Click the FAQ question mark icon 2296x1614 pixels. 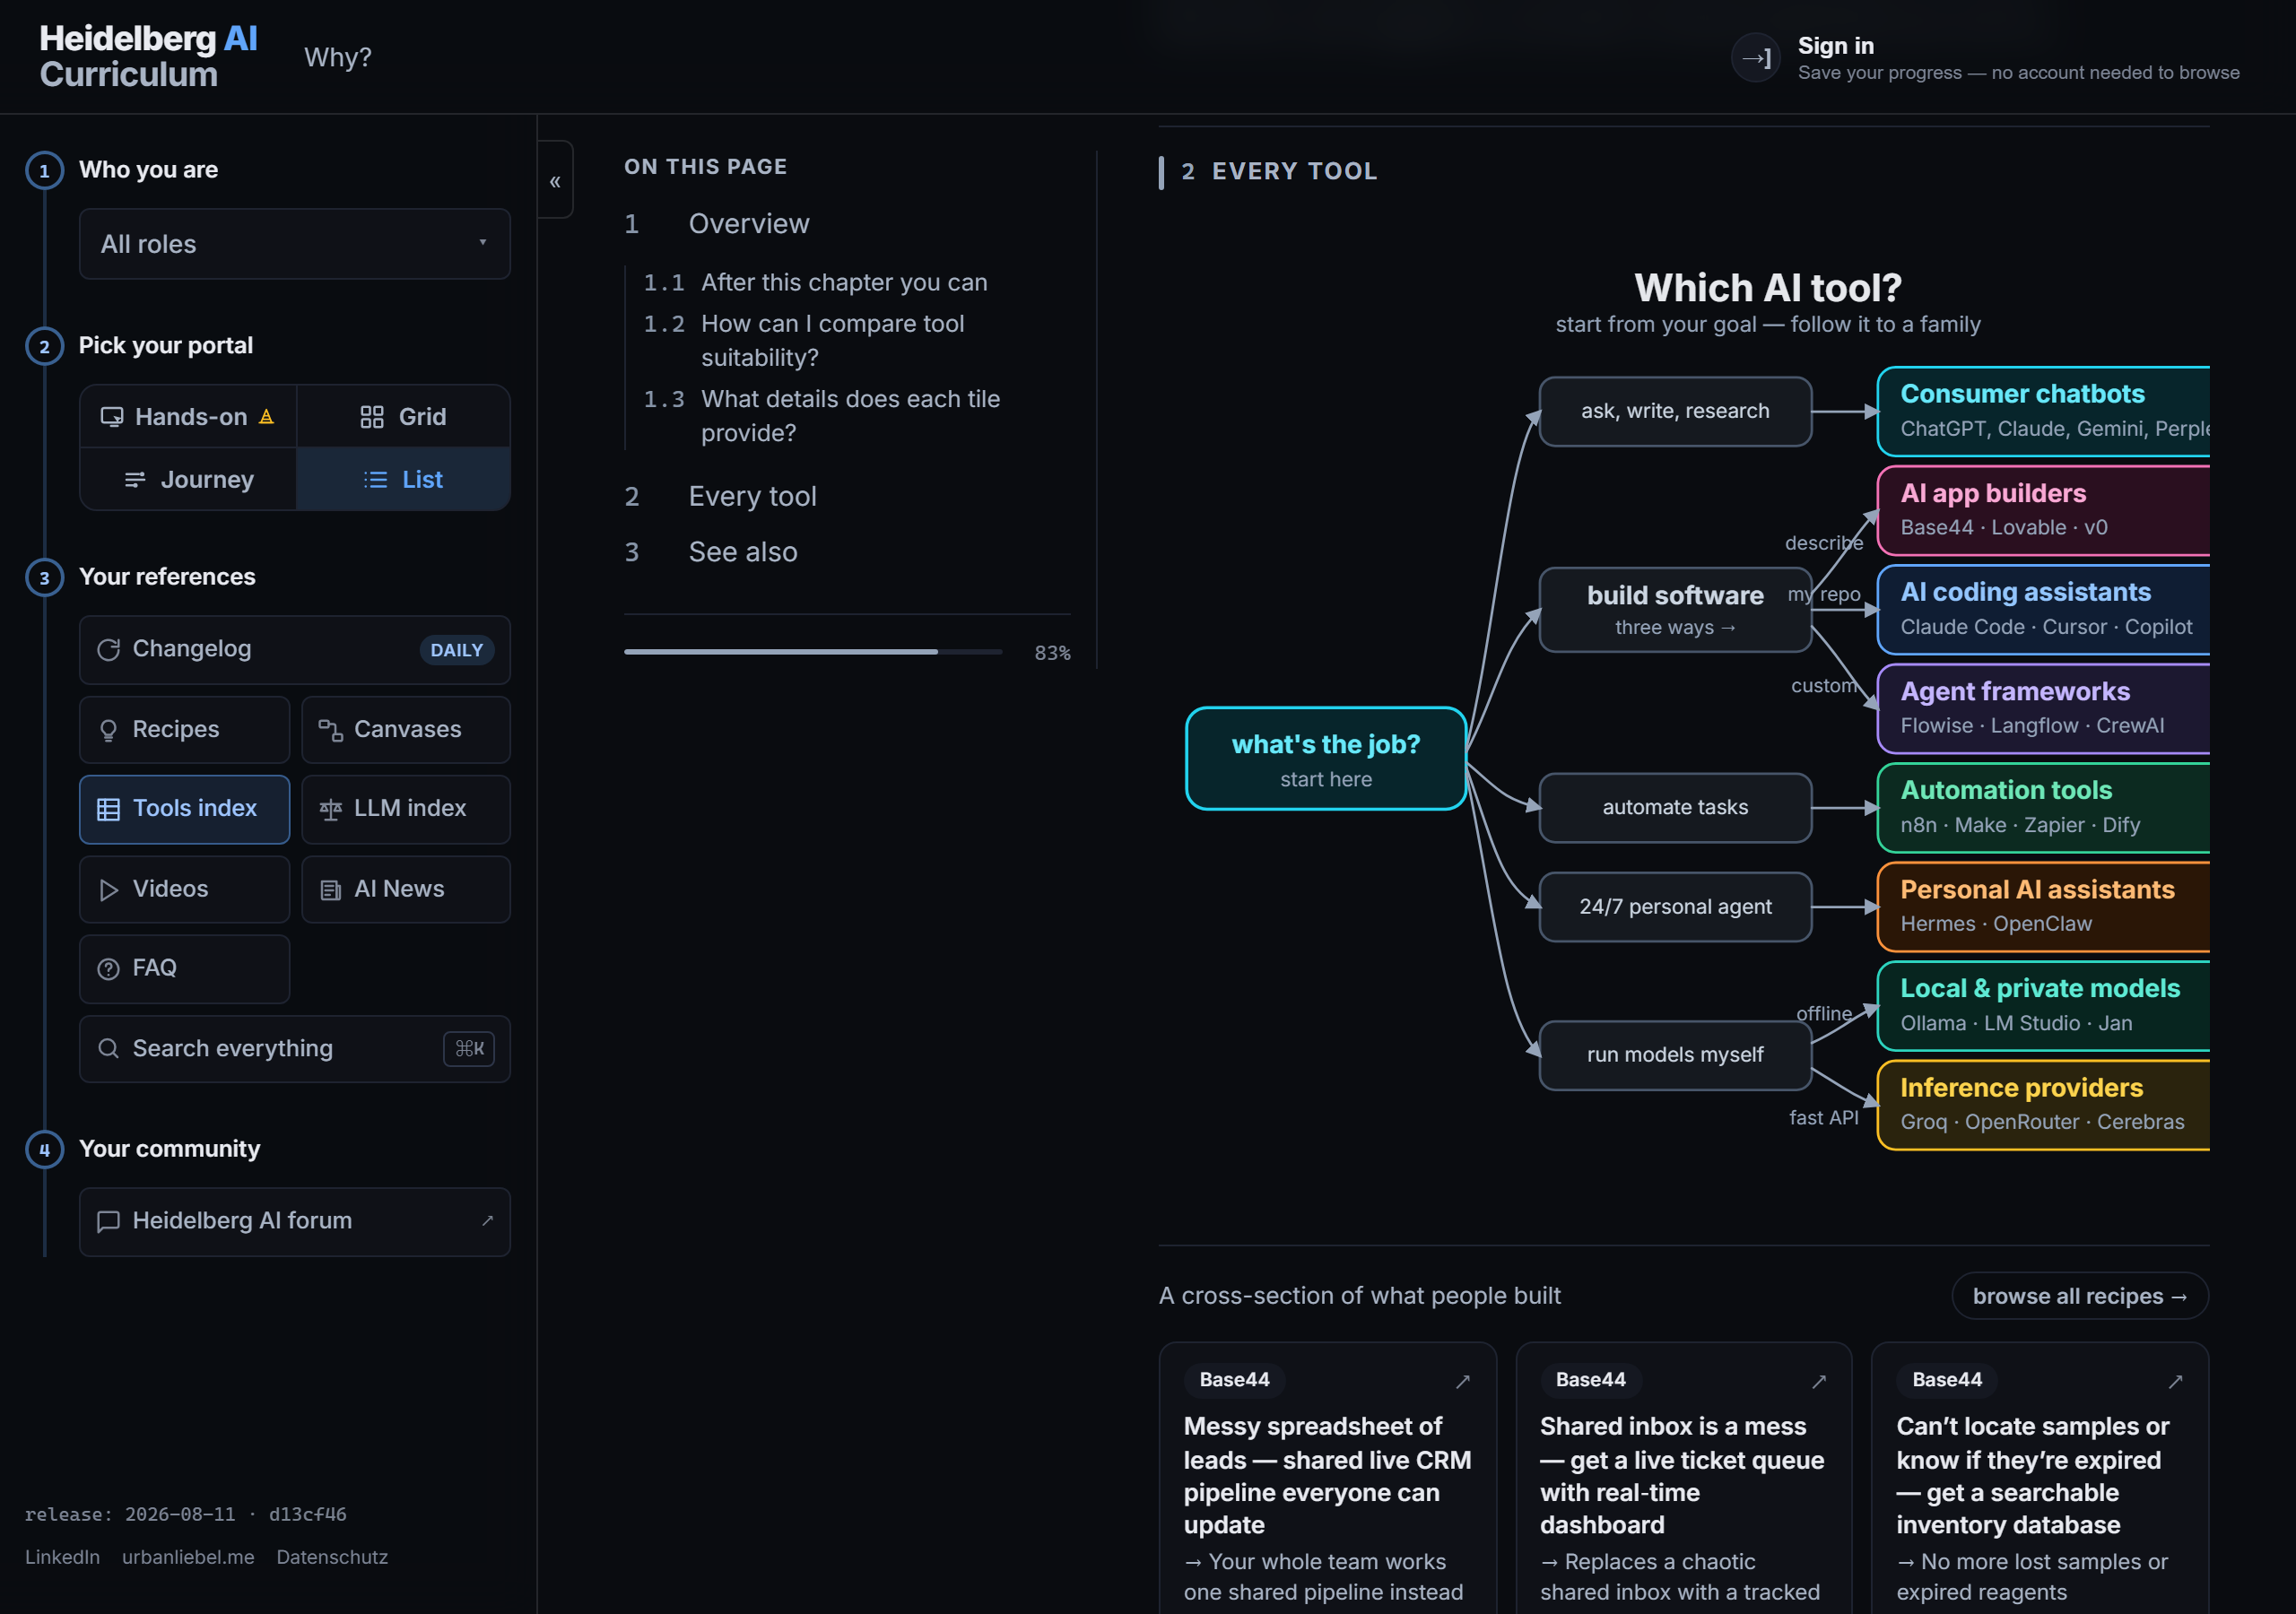pos(108,969)
